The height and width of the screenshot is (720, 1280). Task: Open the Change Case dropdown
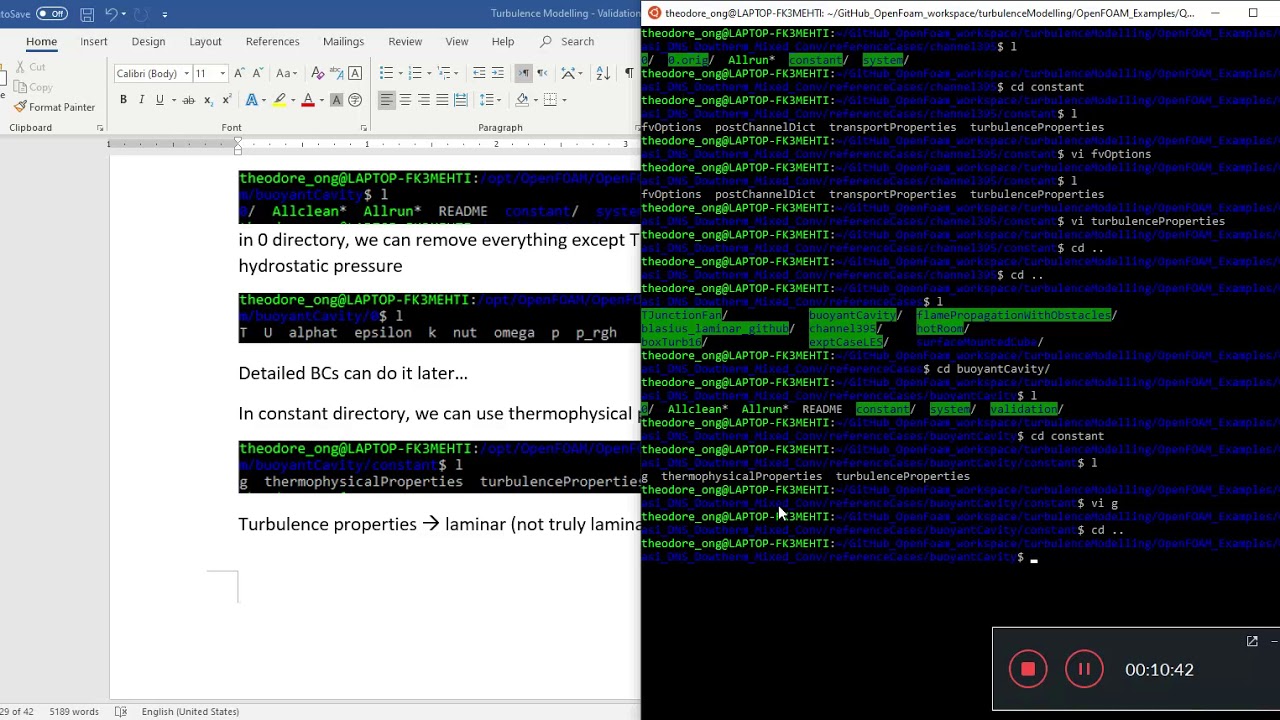pyautogui.click(x=286, y=73)
